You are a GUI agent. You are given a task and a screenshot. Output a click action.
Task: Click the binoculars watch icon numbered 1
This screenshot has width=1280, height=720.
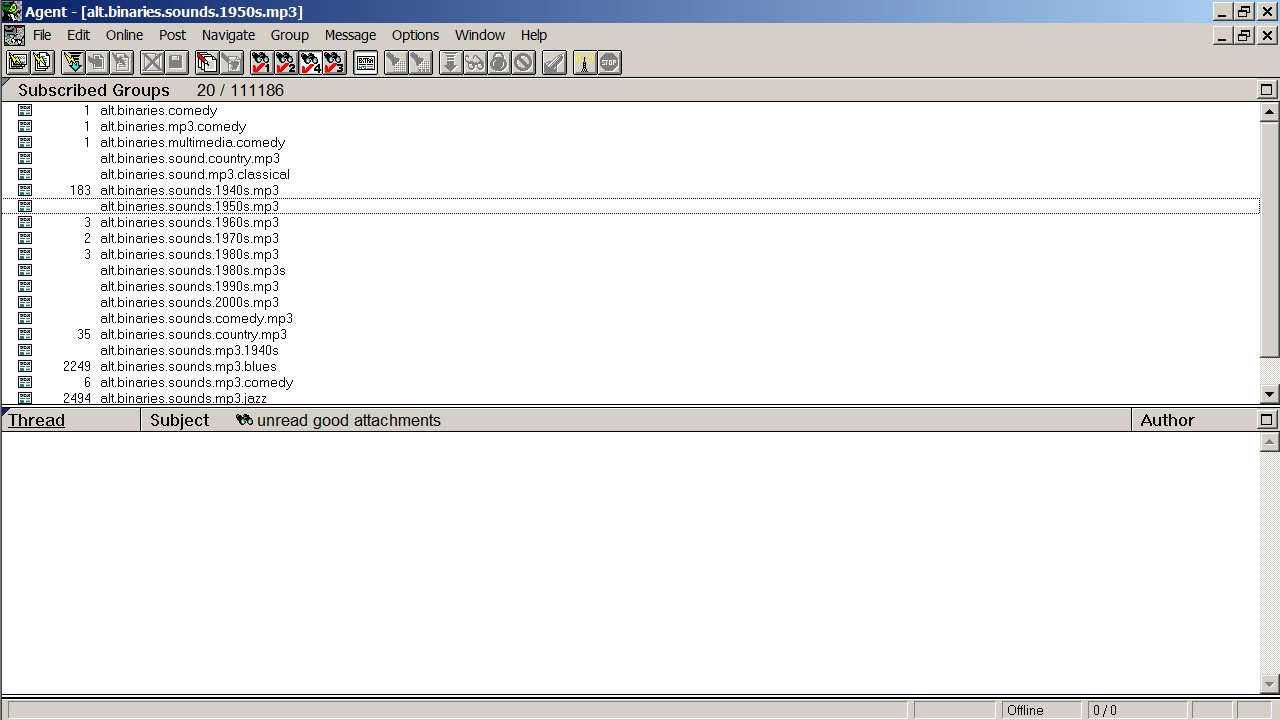pyautogui.click(x=261, y=63)
